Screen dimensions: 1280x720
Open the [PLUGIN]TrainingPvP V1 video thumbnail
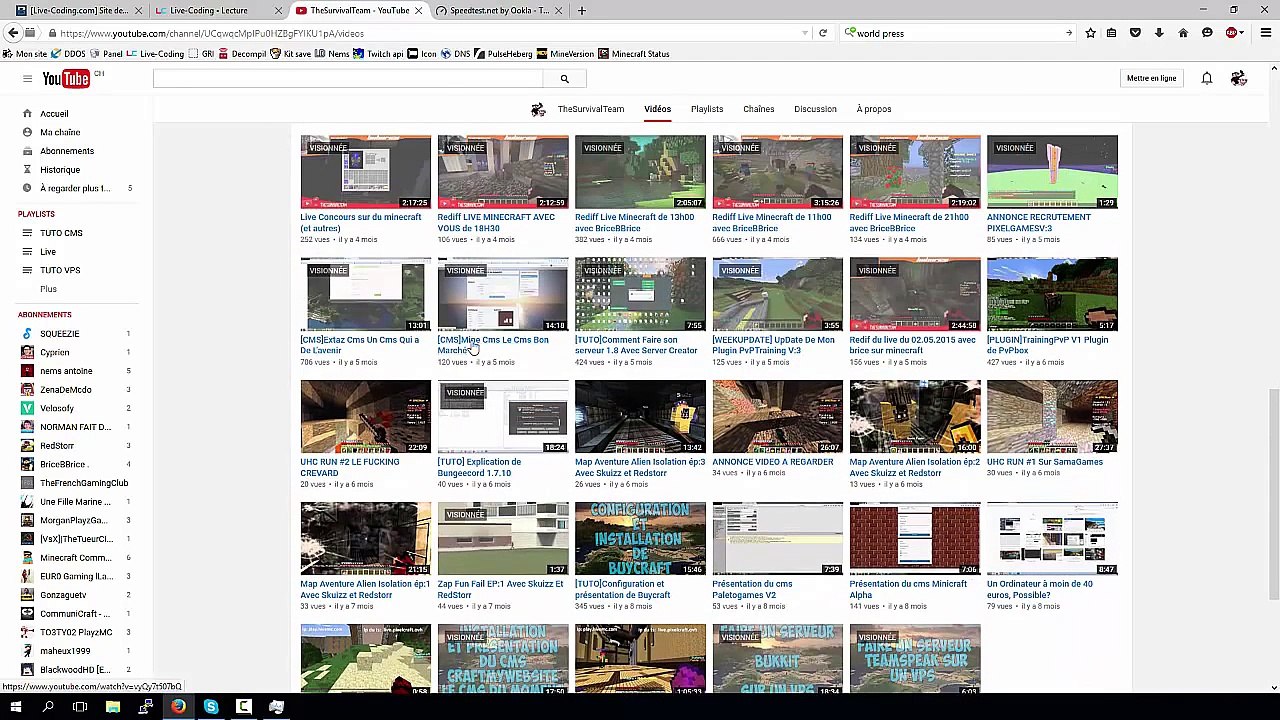coord(1052,294)
